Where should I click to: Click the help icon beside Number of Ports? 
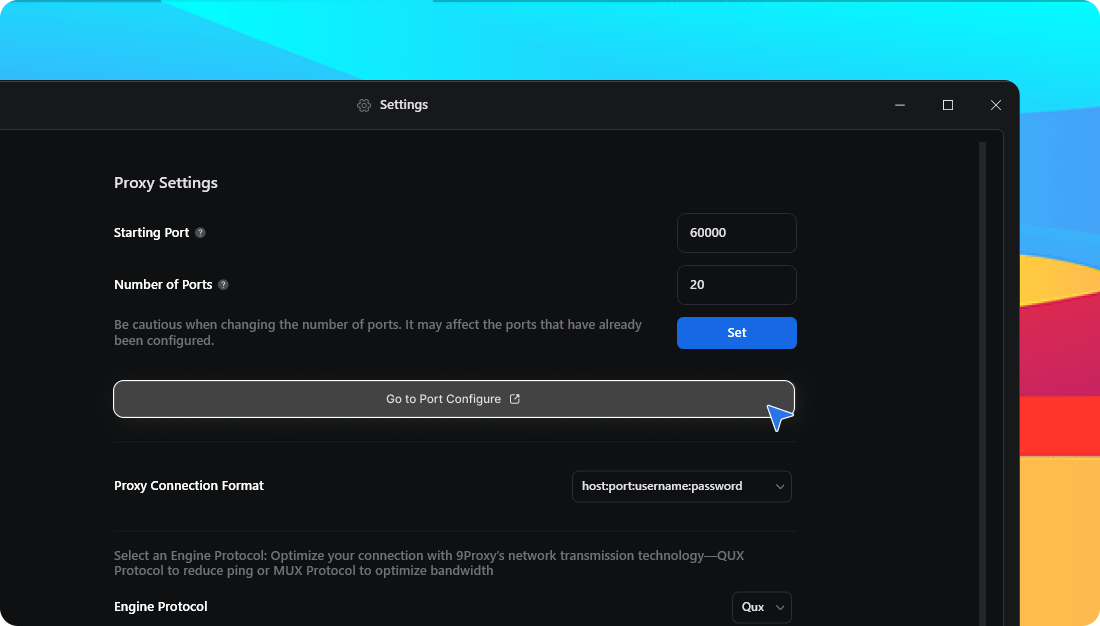coord(223,285)
